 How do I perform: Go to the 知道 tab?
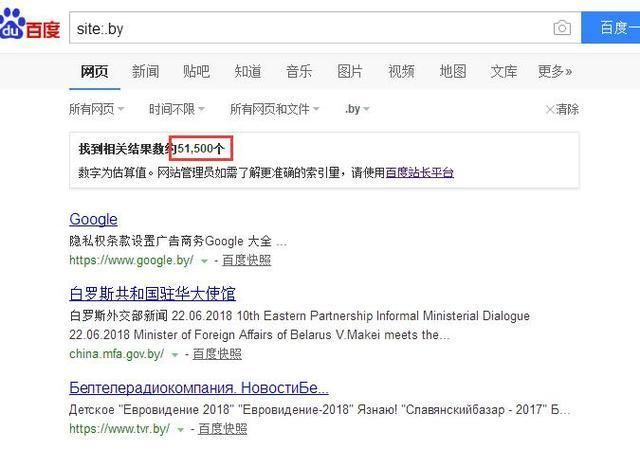click(248, 72)
